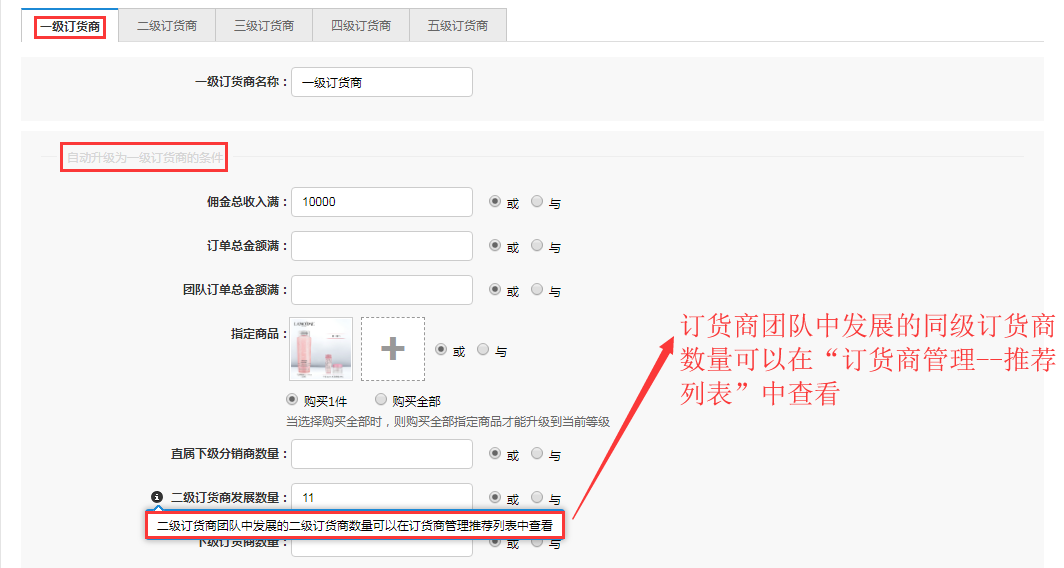
Task: Select the 购买全部 radio button
Action: click(381, 400)
